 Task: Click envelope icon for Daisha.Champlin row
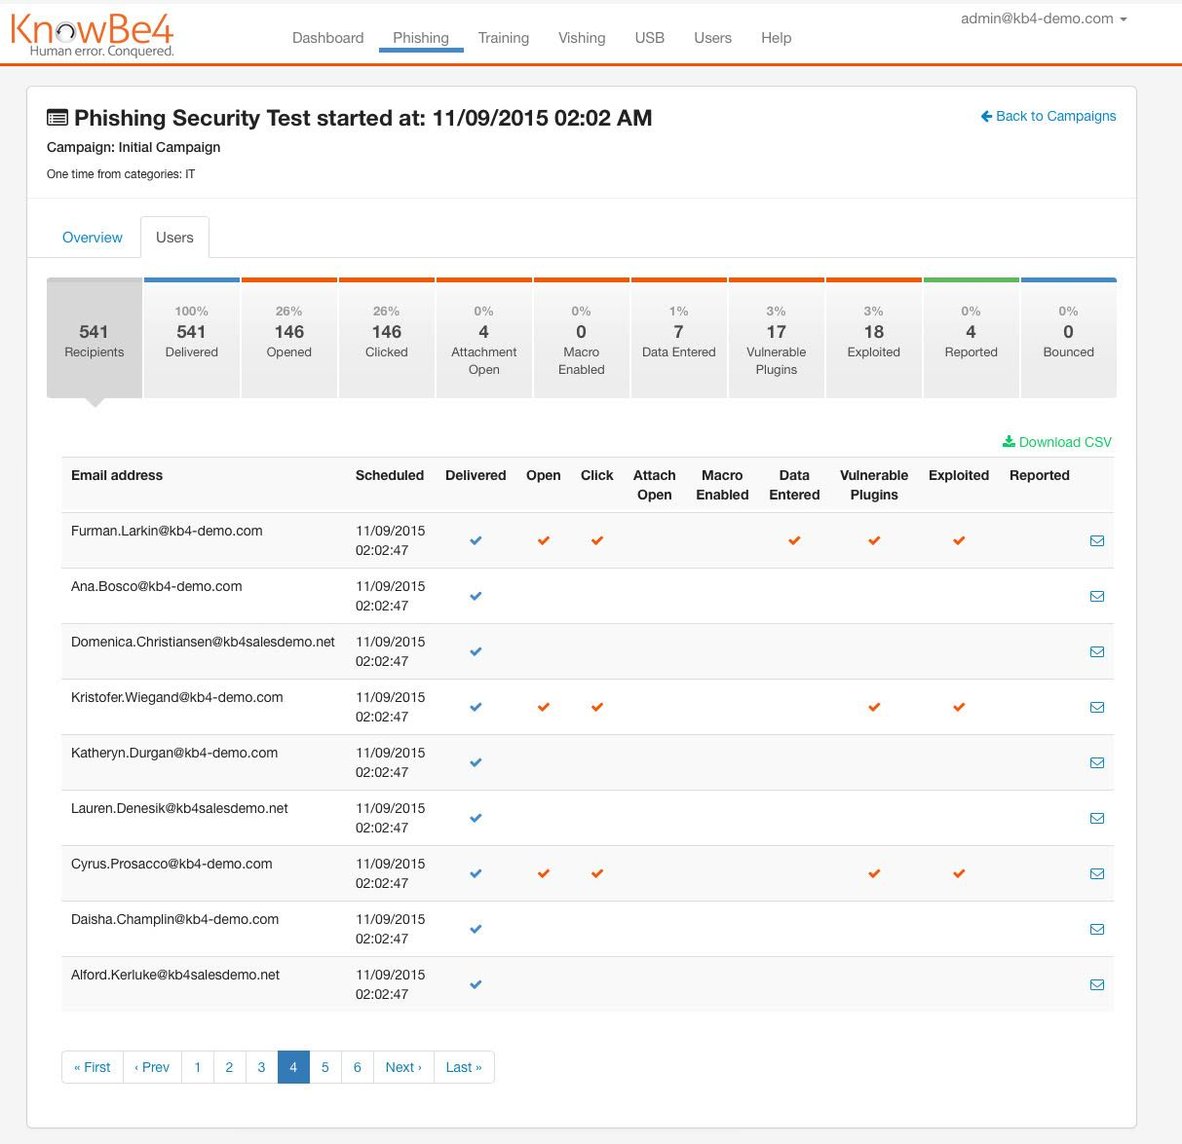click(1096, 930)
